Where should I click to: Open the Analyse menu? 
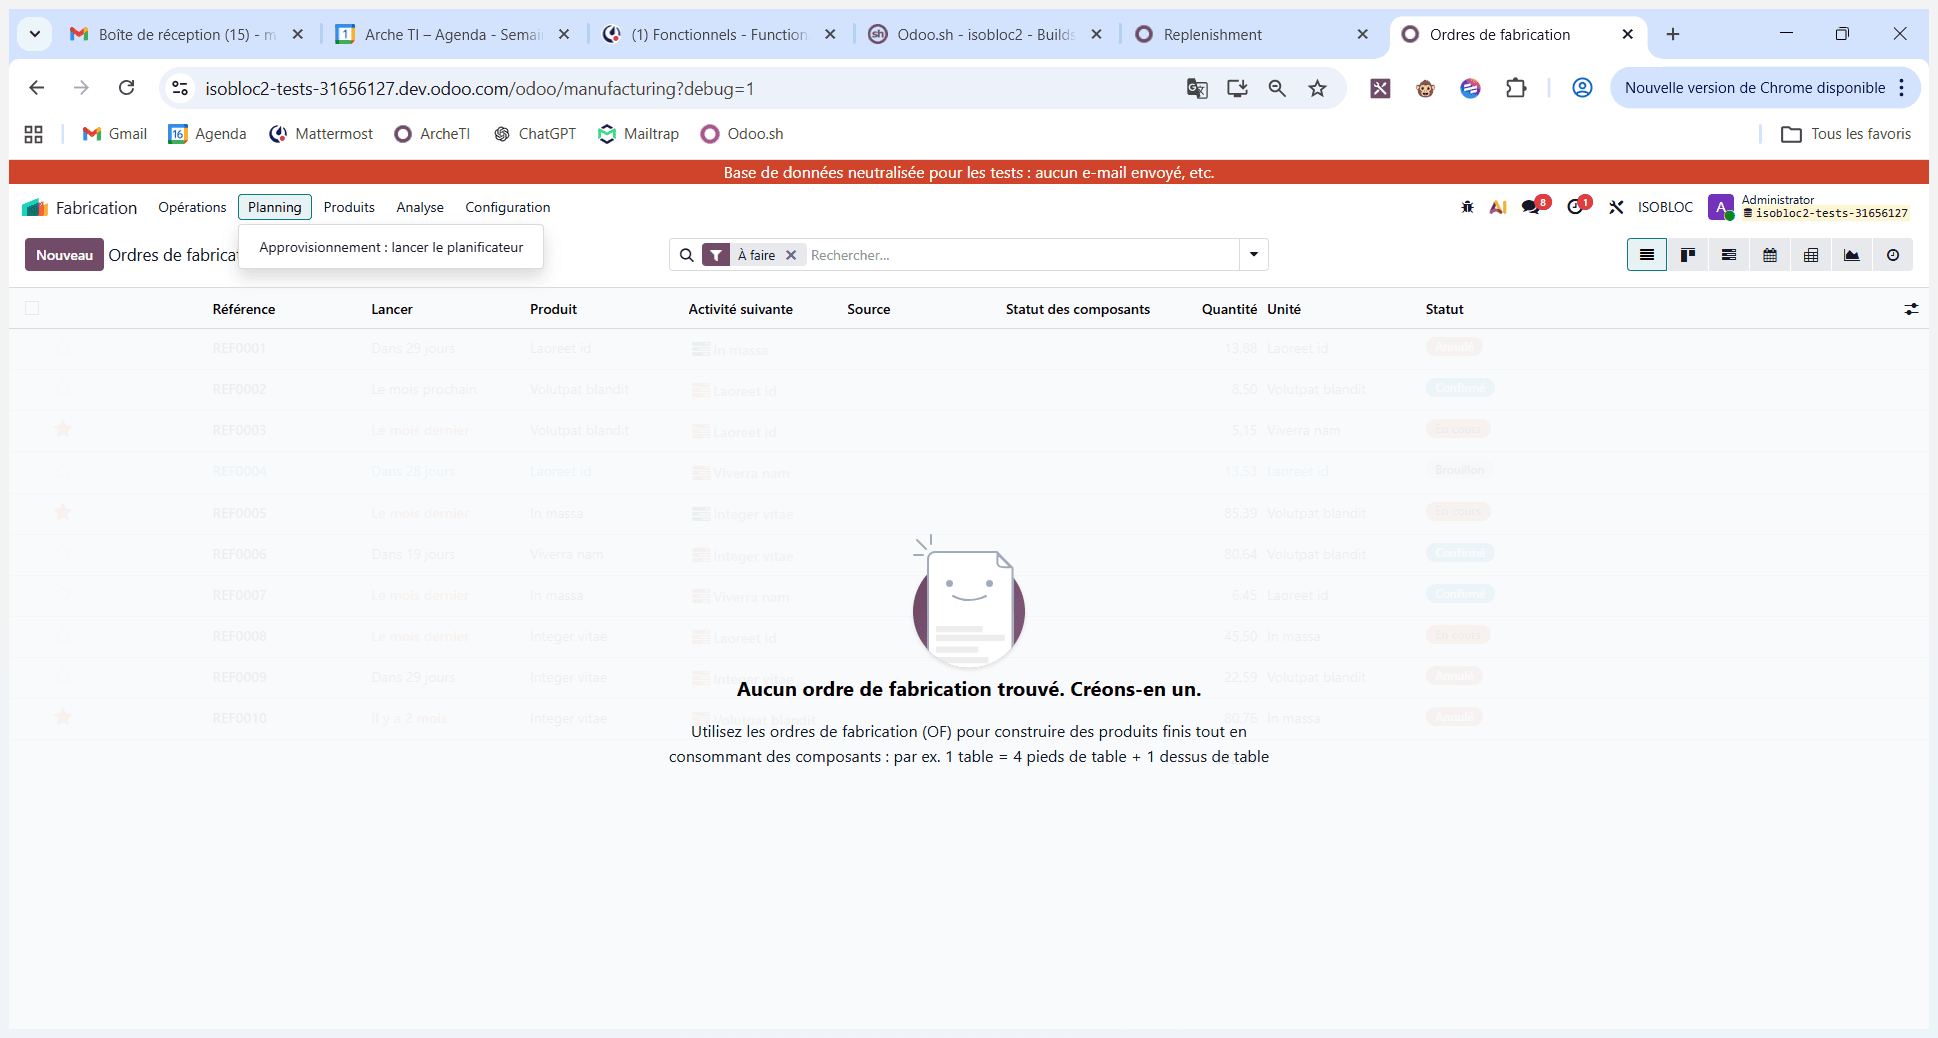[420, 207]
